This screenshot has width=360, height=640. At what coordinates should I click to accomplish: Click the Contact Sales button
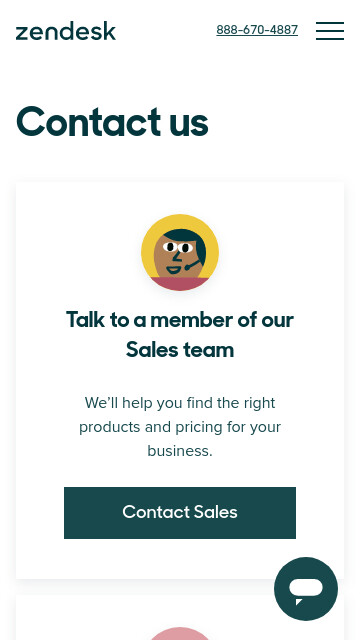[x=180, y=513]
